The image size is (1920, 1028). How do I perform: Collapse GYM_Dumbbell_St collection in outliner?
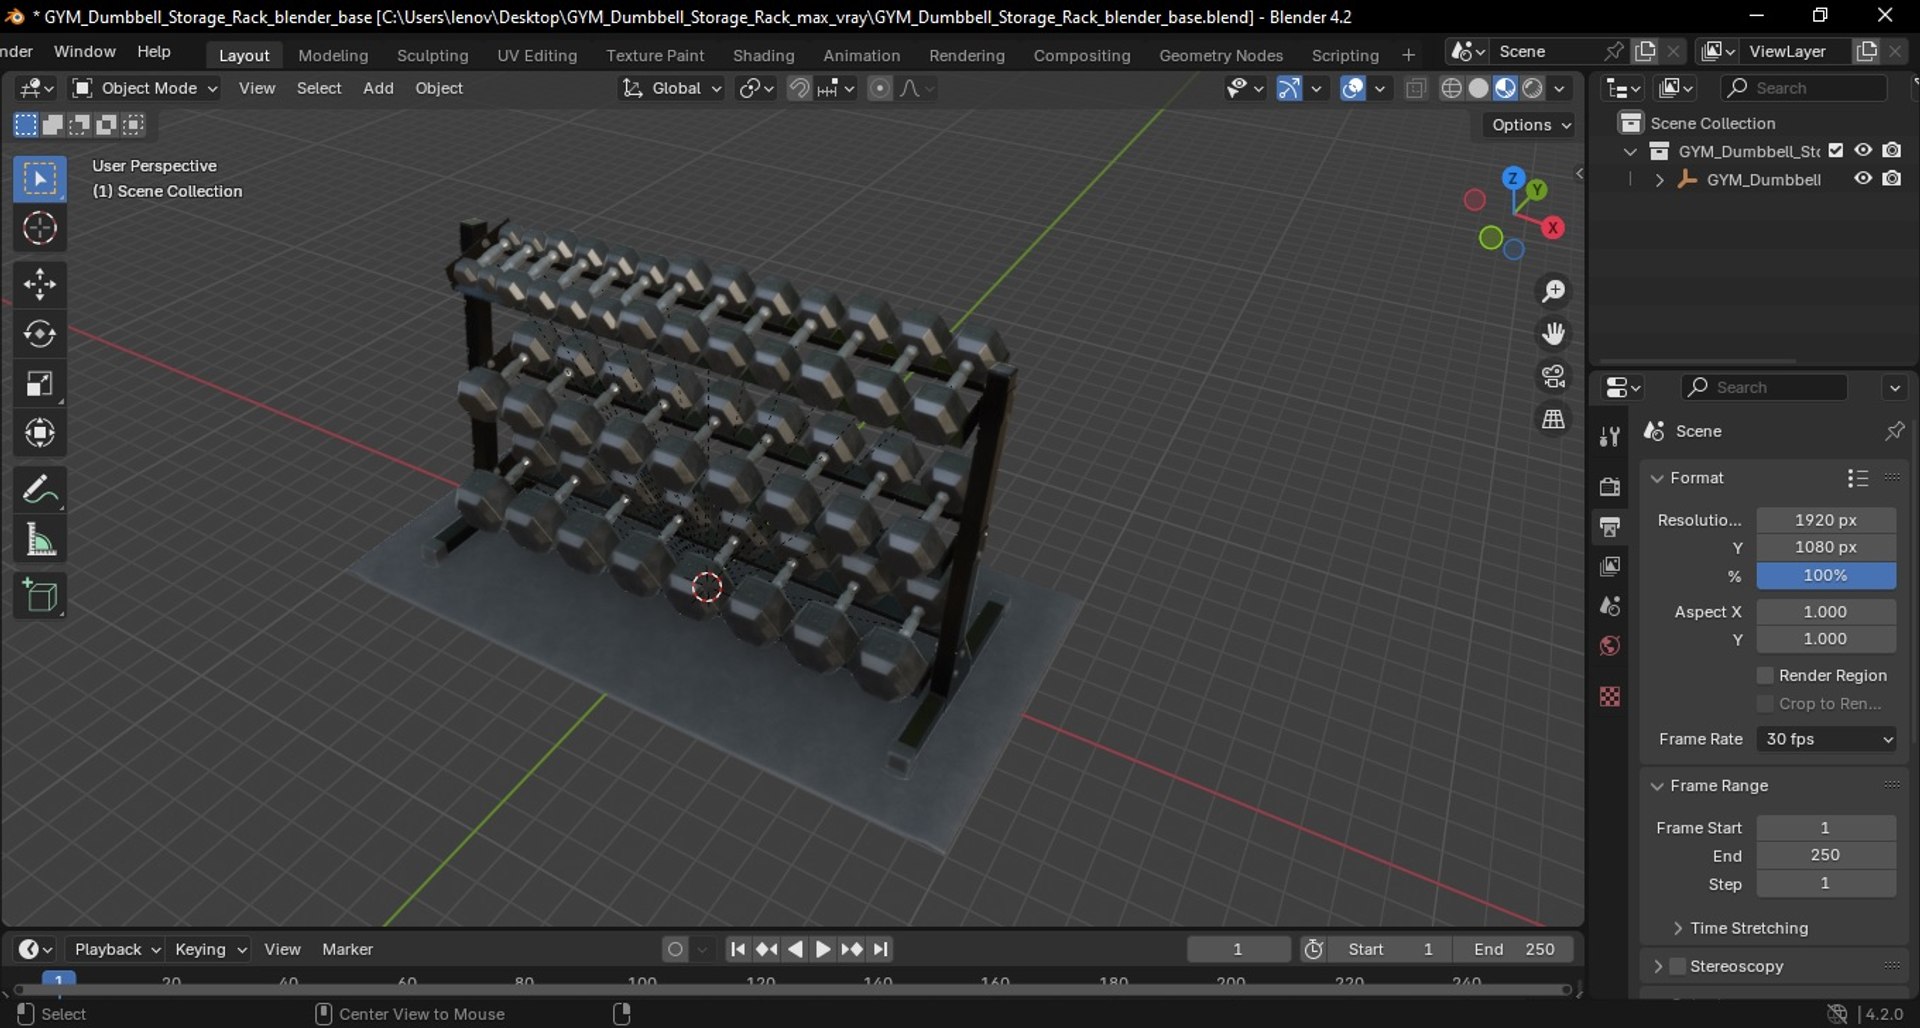[1631, 152]
